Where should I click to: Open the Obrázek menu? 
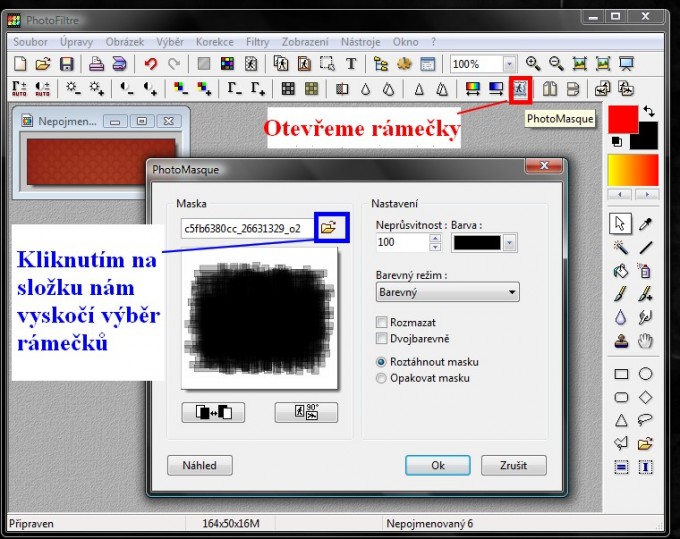(124, 42)
